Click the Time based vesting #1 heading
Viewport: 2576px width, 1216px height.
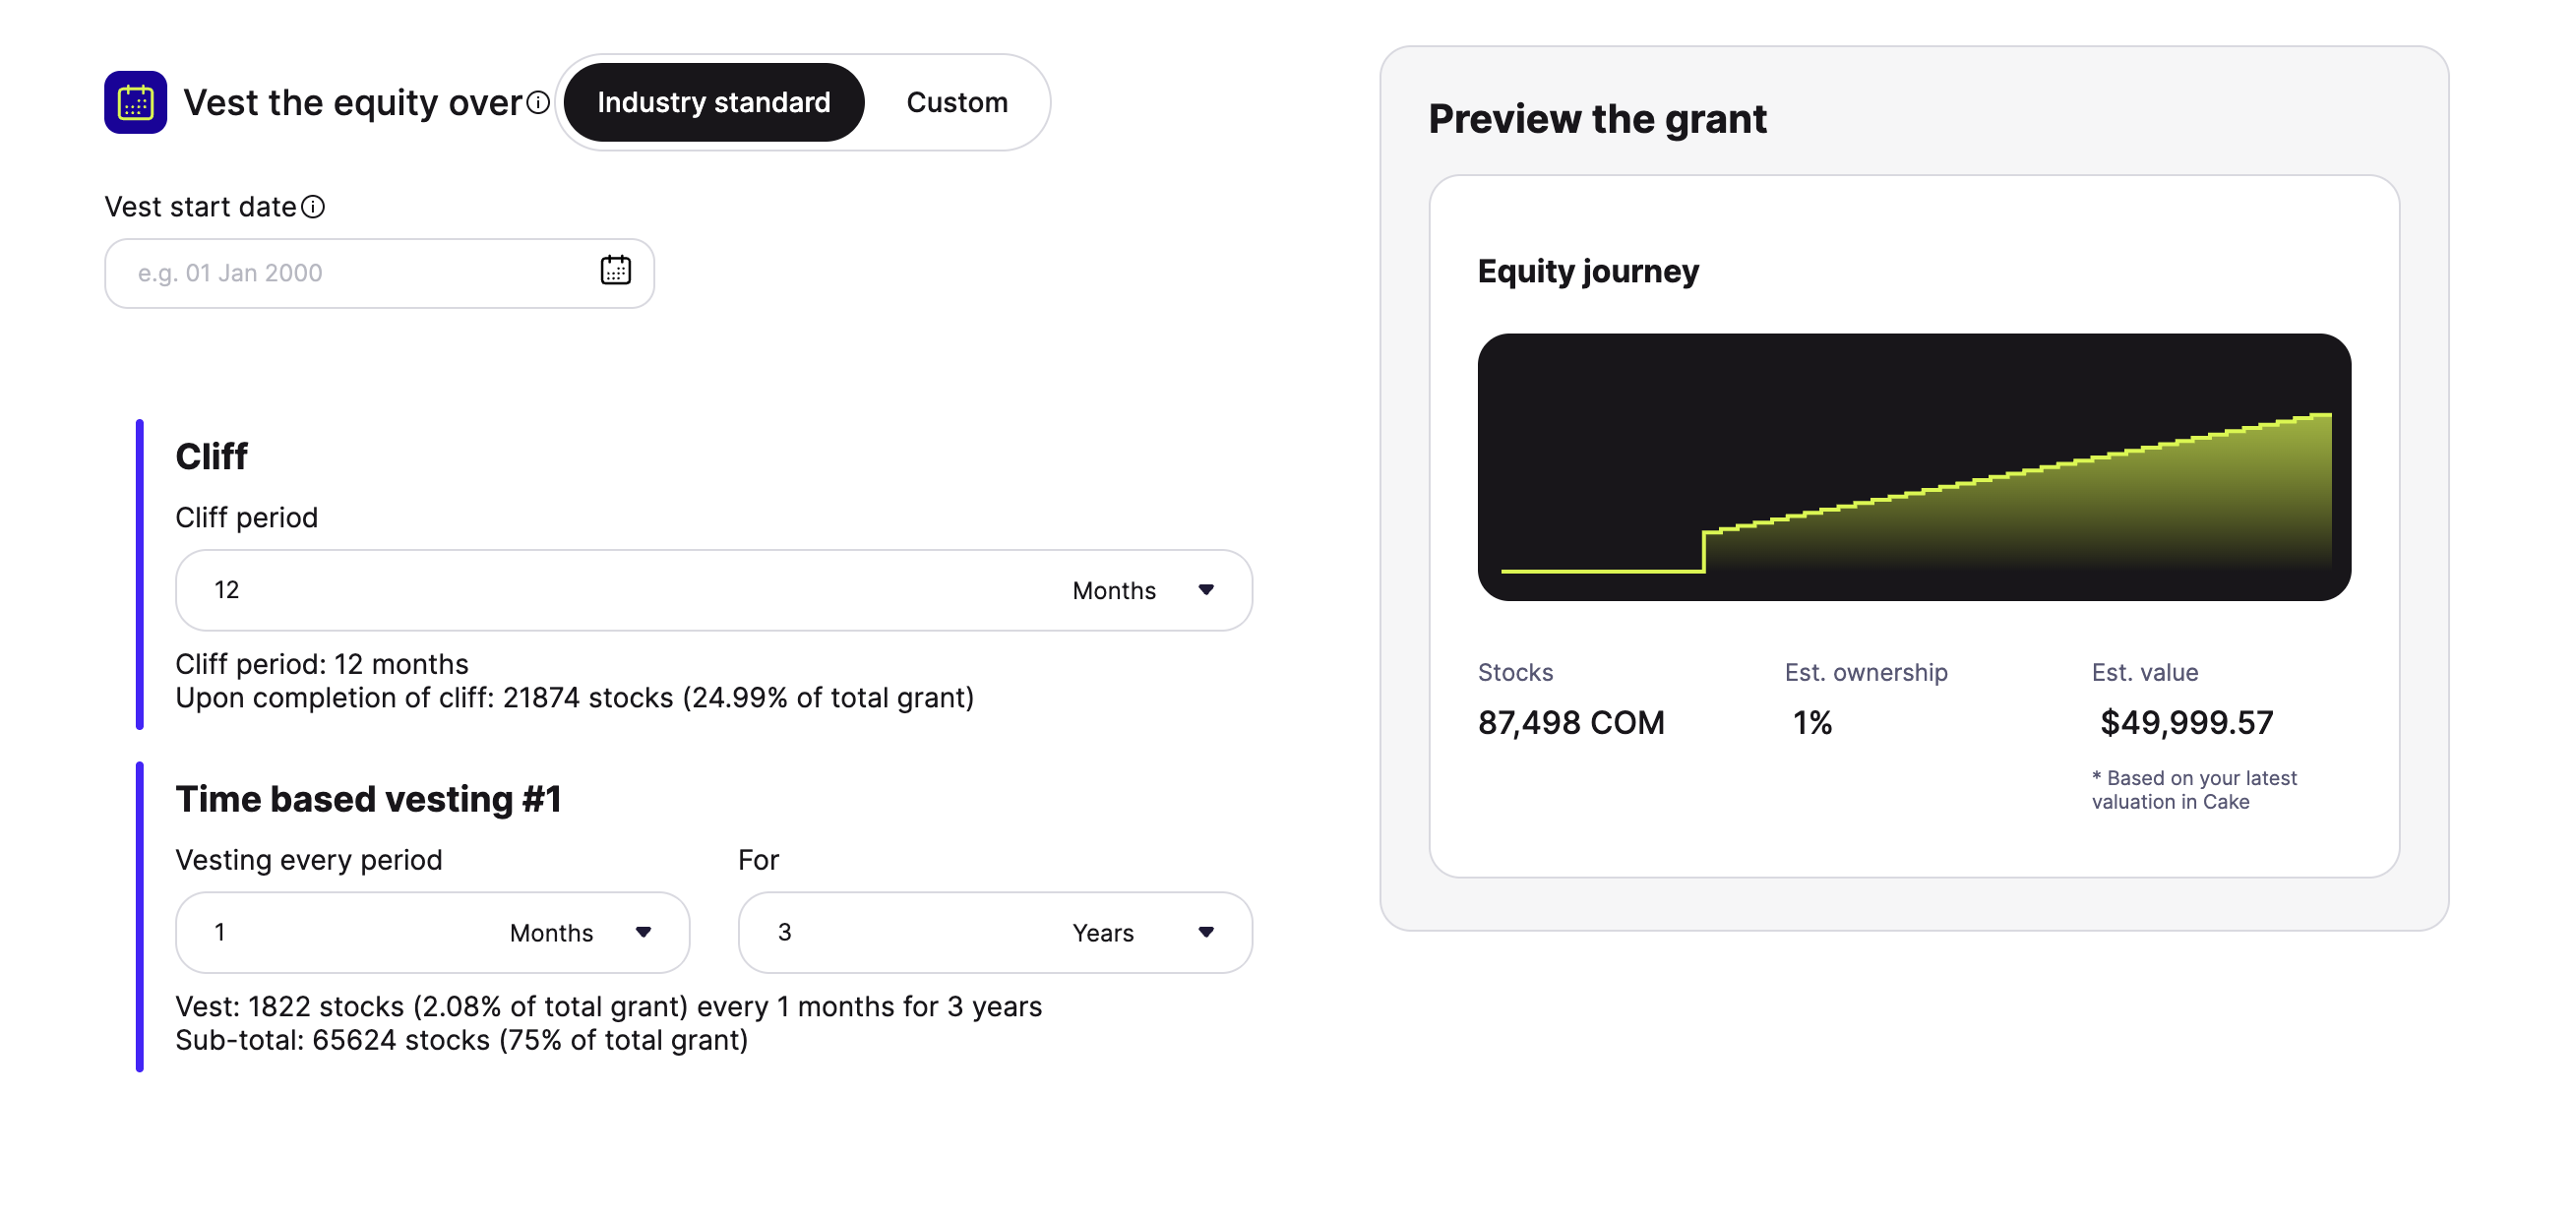(368, 799)
